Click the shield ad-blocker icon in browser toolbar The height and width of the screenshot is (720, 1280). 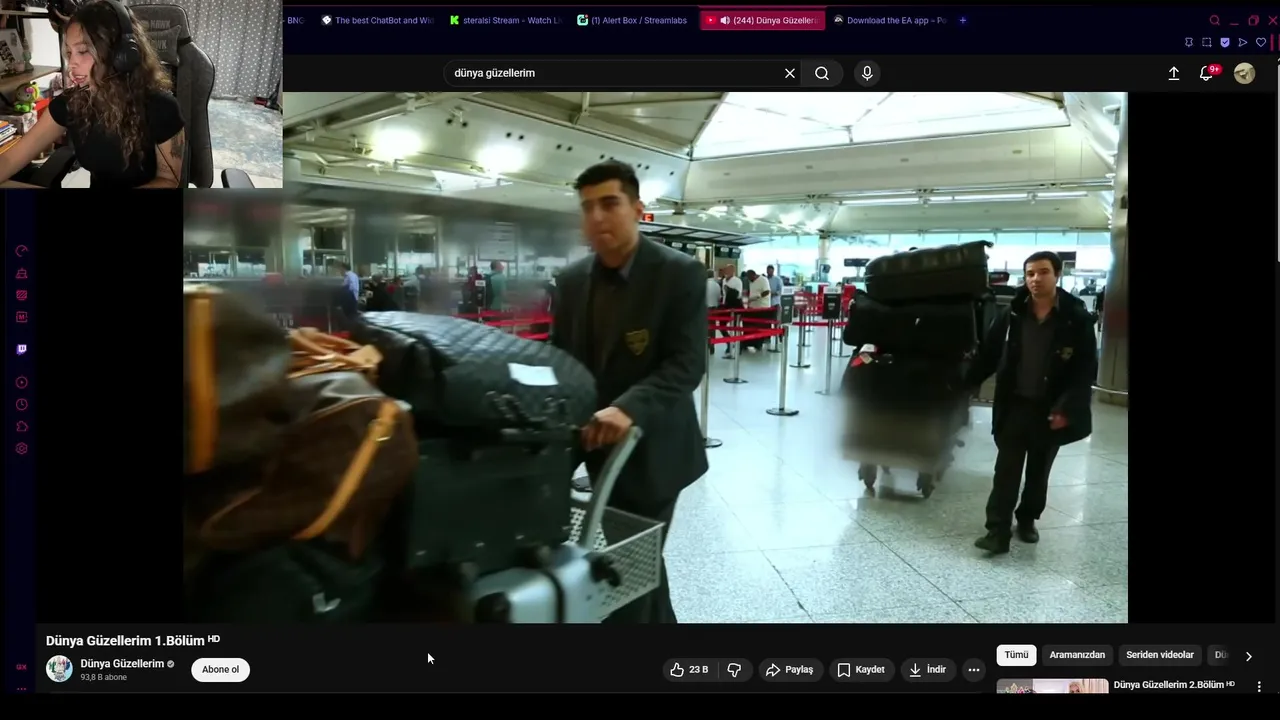coord(1225,42)
